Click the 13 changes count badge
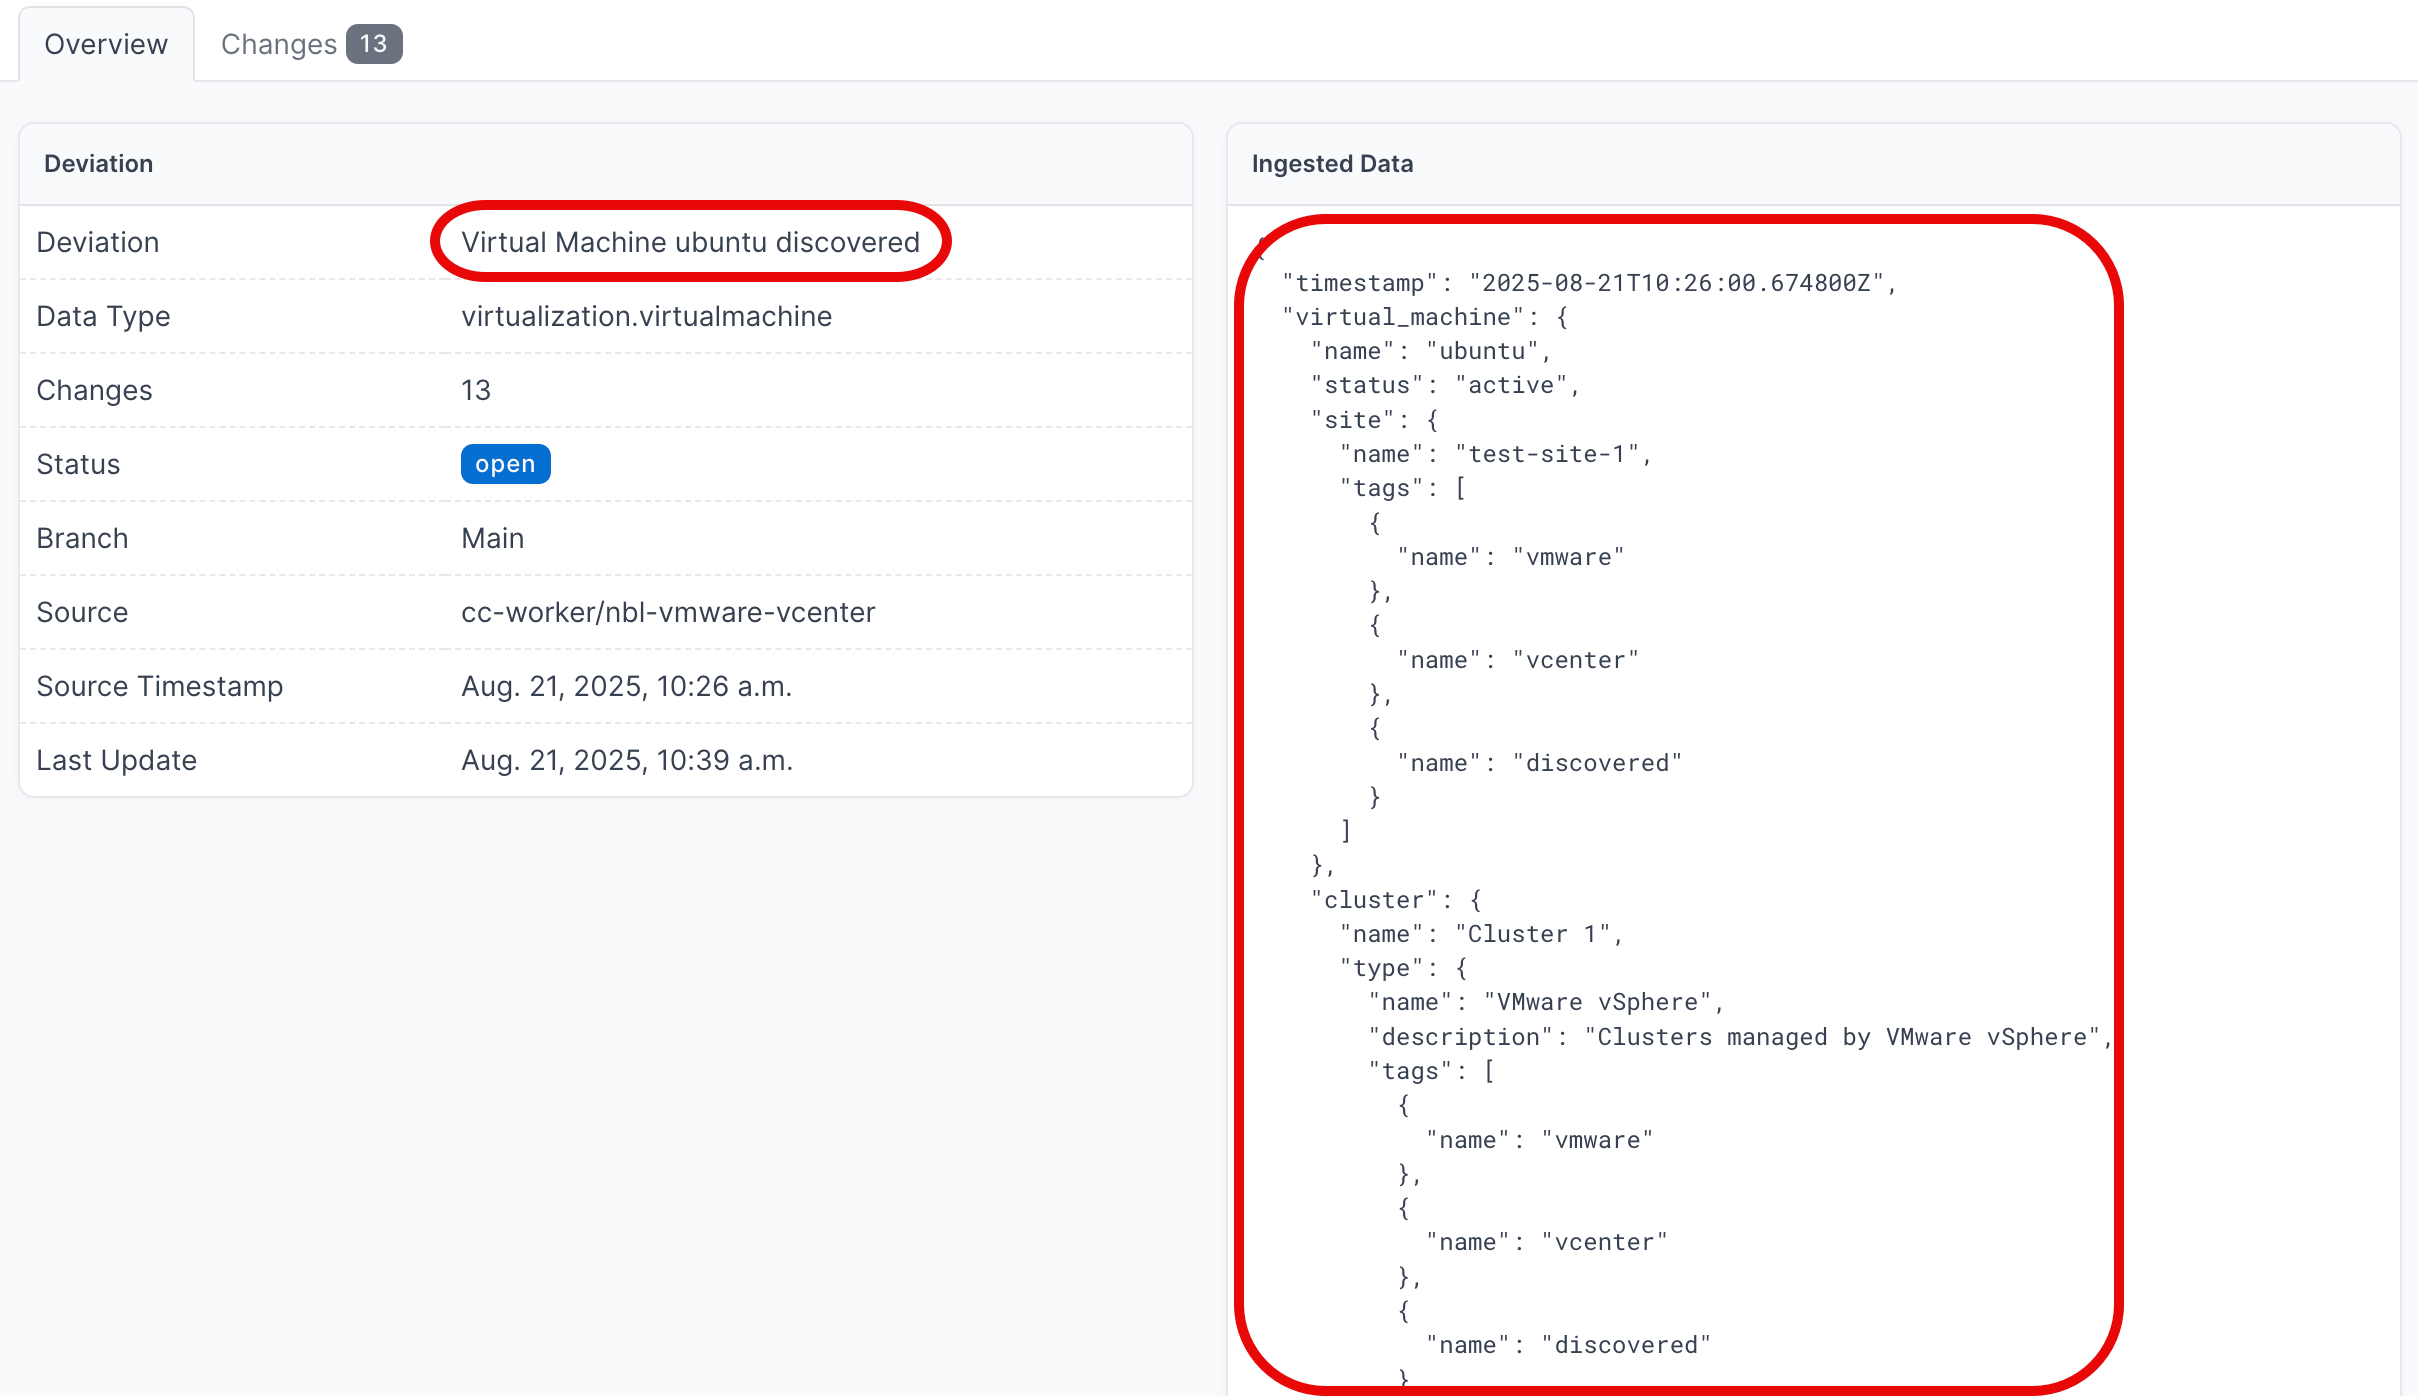The image size is (2418, 1398). point(374,44)
